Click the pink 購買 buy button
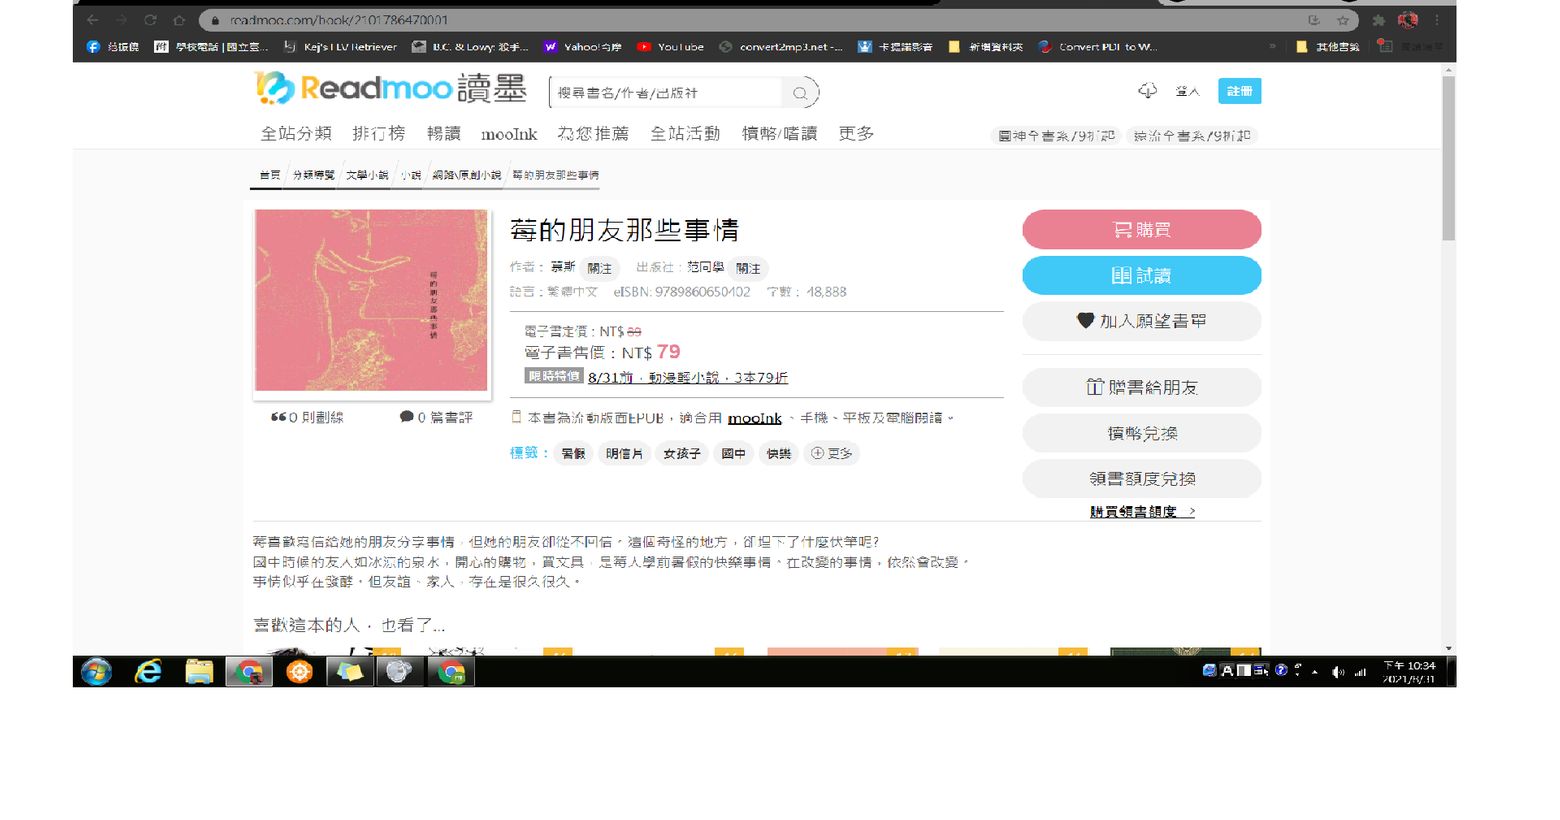This screenshot has height=820, width=1560. coord(1141,230)
